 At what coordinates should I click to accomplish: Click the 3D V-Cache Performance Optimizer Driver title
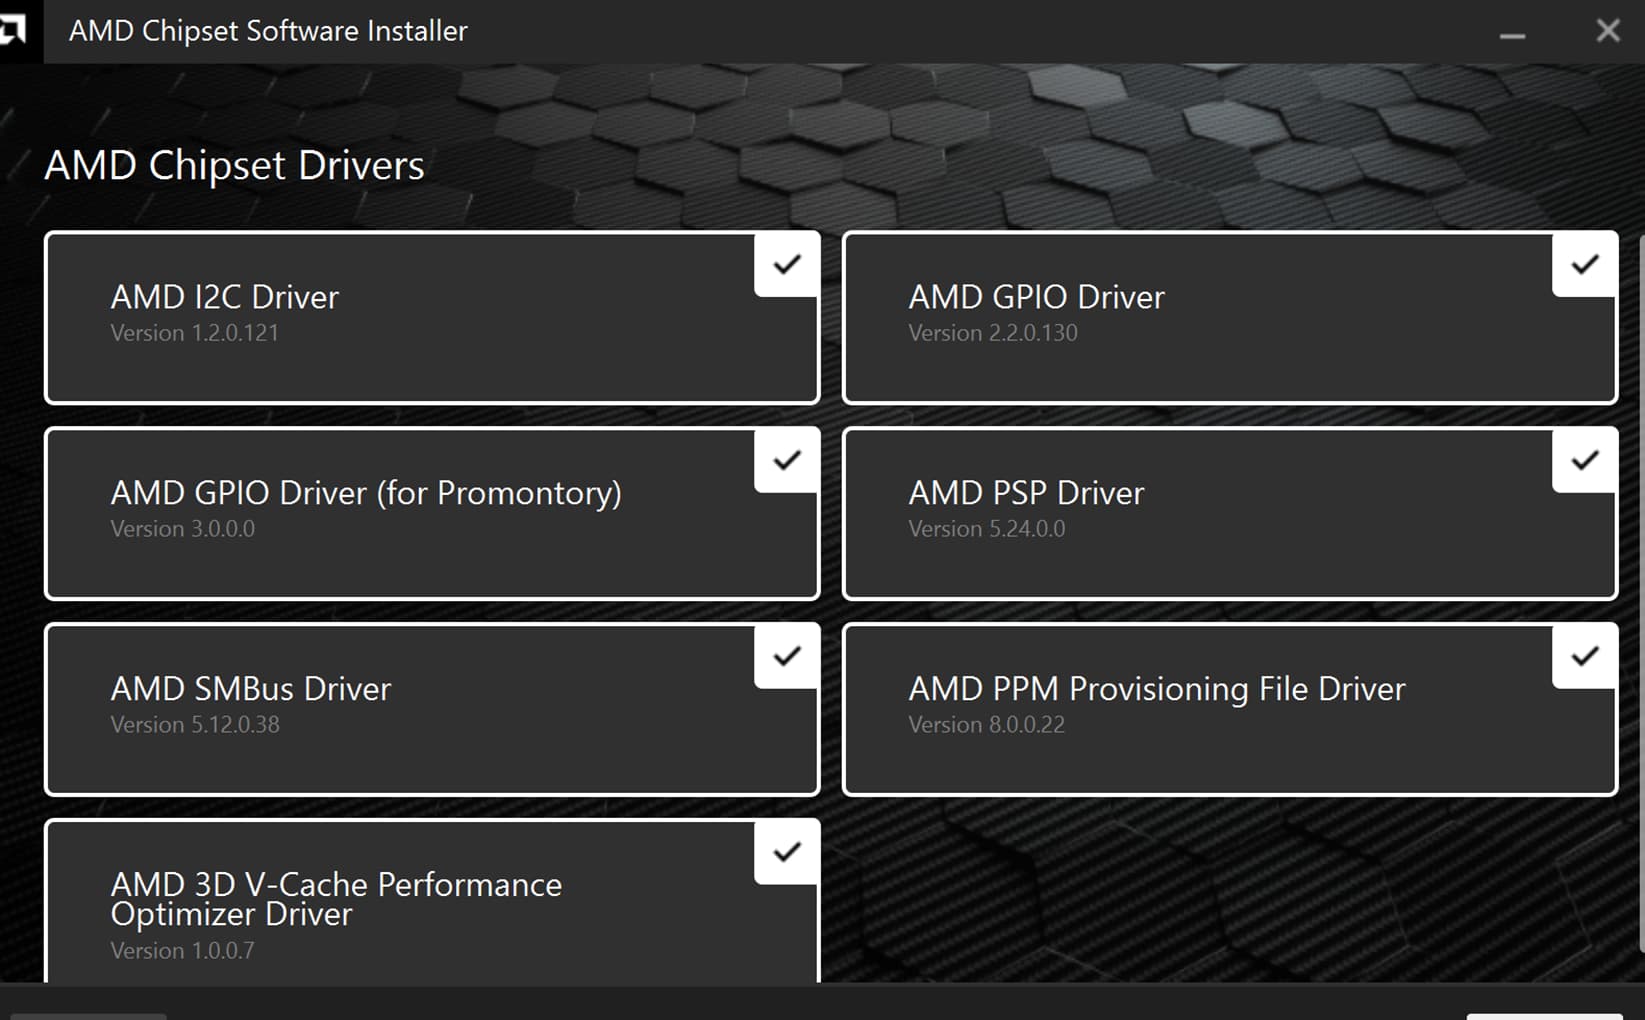coord(335,899)
